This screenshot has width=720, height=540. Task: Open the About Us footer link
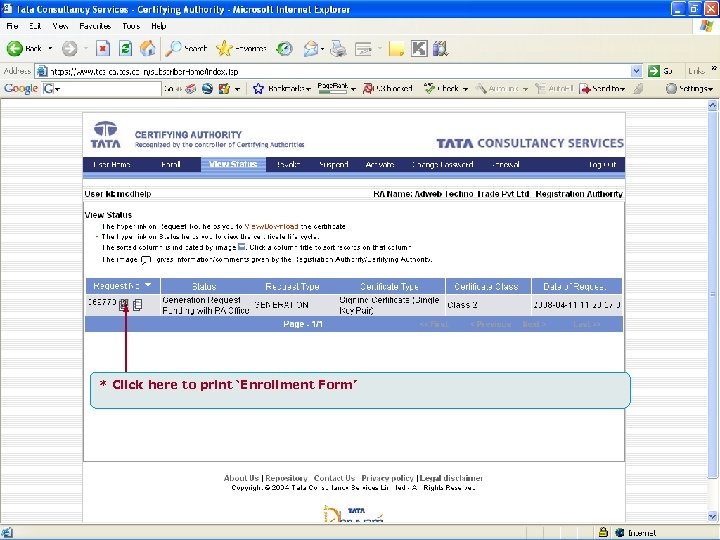pos(242,478)
